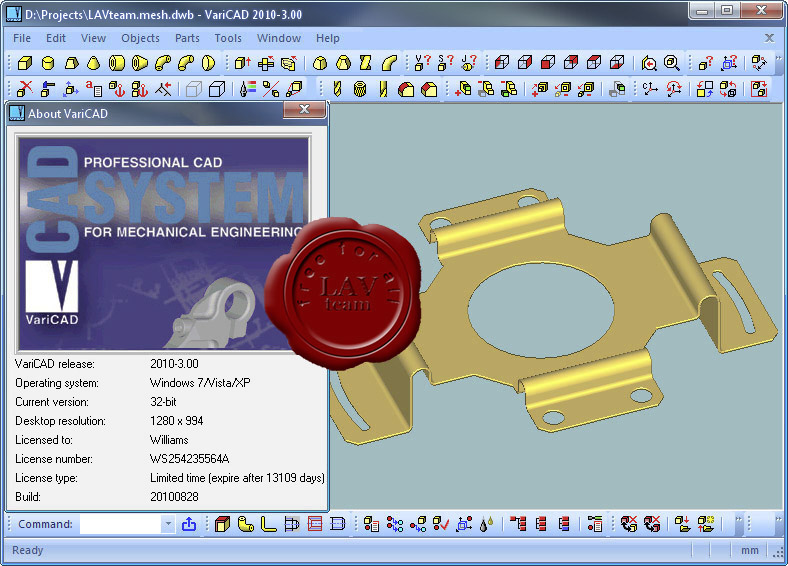Click the red dimension frame icon at bottom
The height and width of the screenshot is (566, 788).
315,524
